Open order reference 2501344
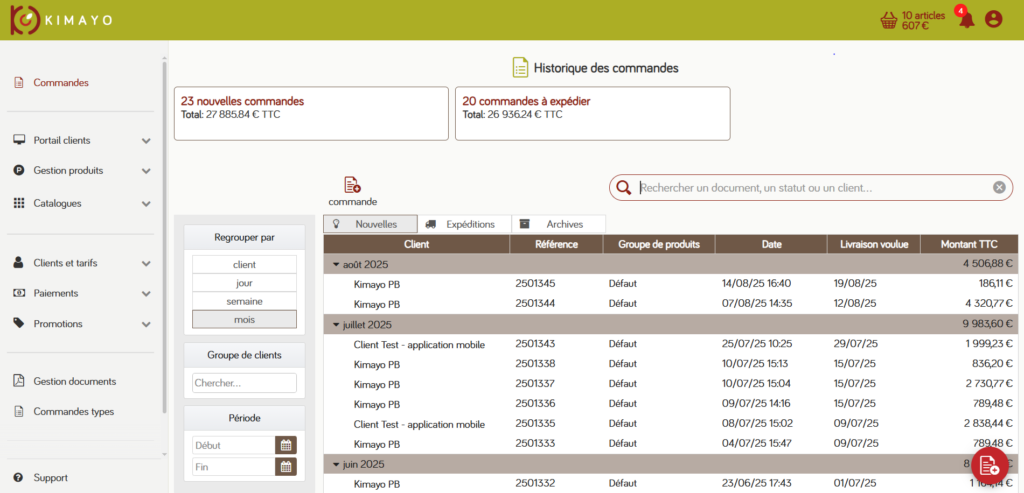 click(536, 304)
